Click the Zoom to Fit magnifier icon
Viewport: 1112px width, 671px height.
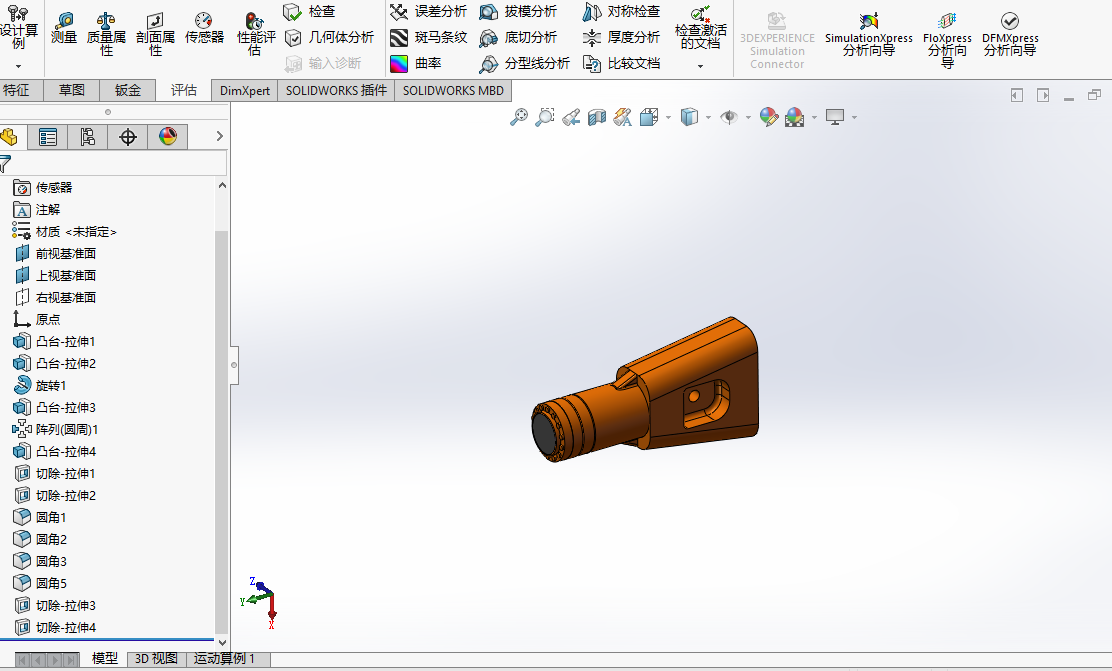click(x=518, y=117)
